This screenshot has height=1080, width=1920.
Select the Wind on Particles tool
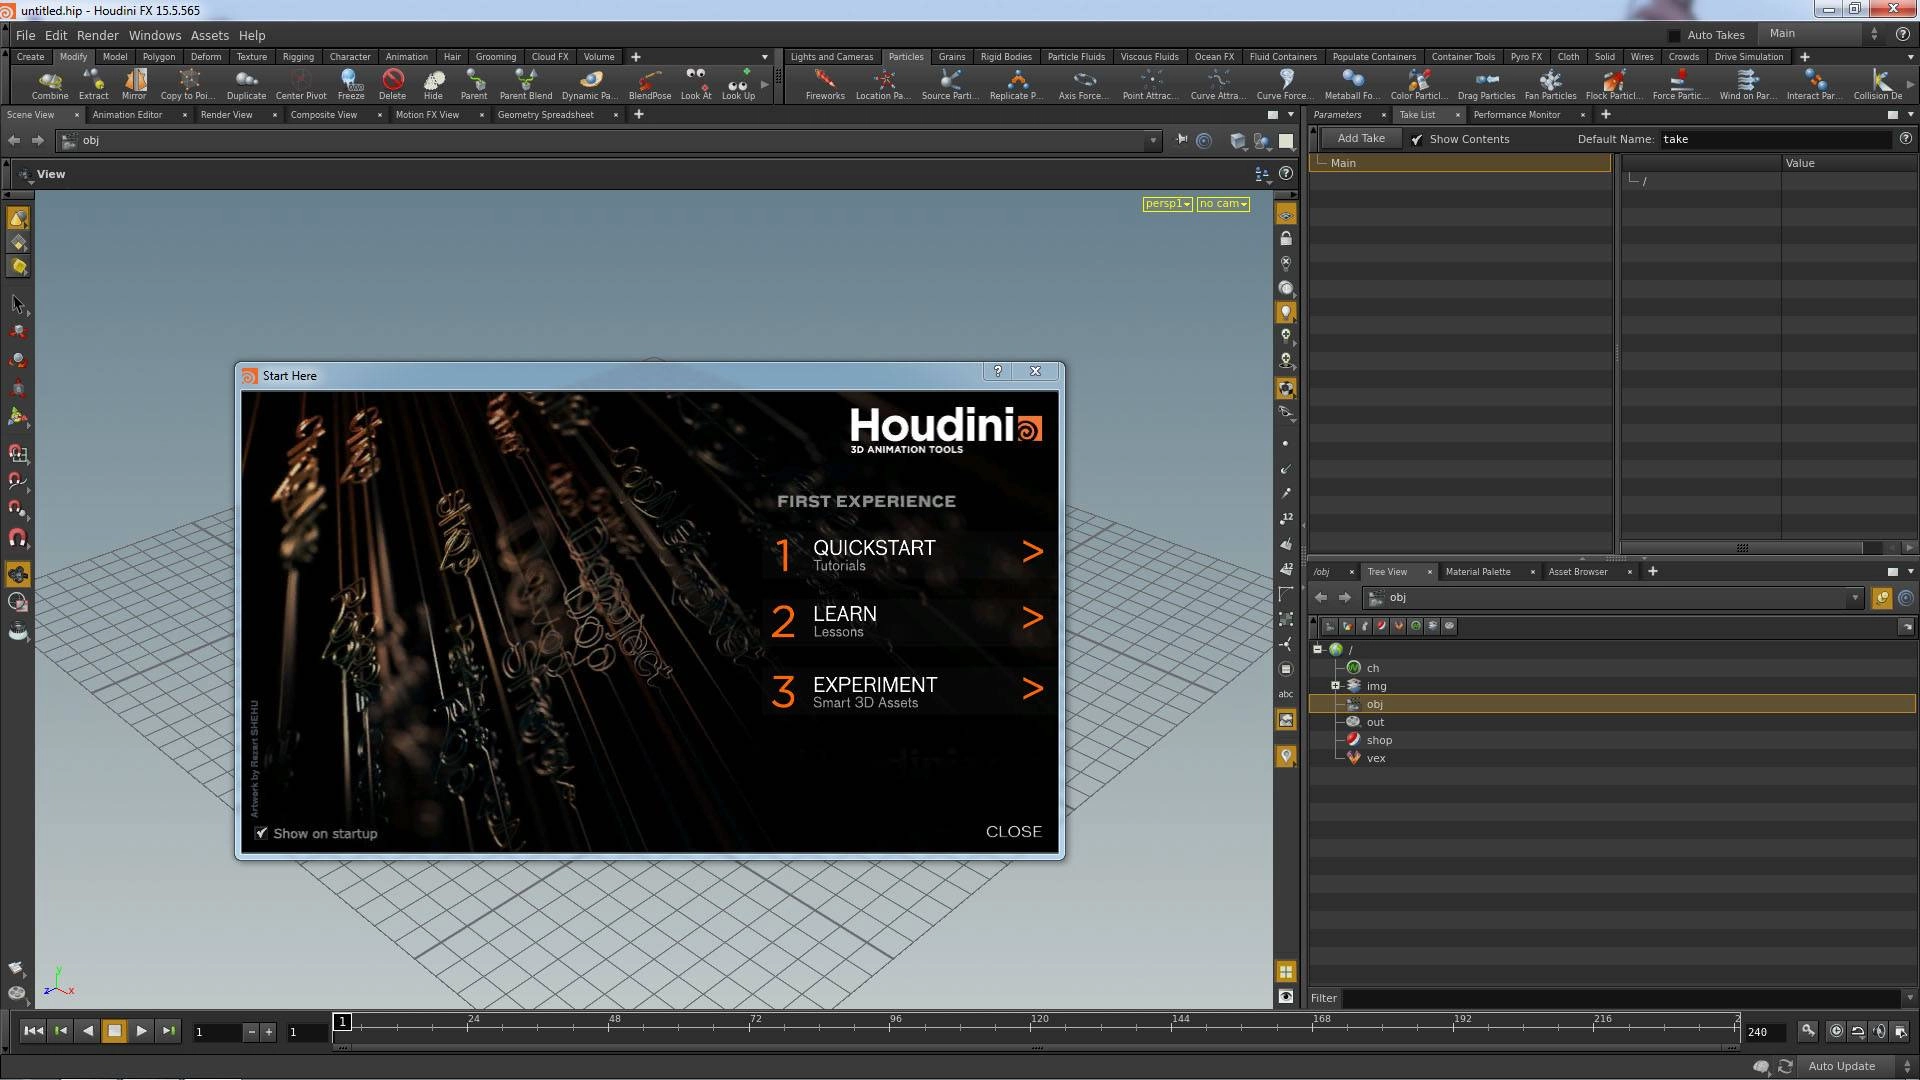point(1748,84)
